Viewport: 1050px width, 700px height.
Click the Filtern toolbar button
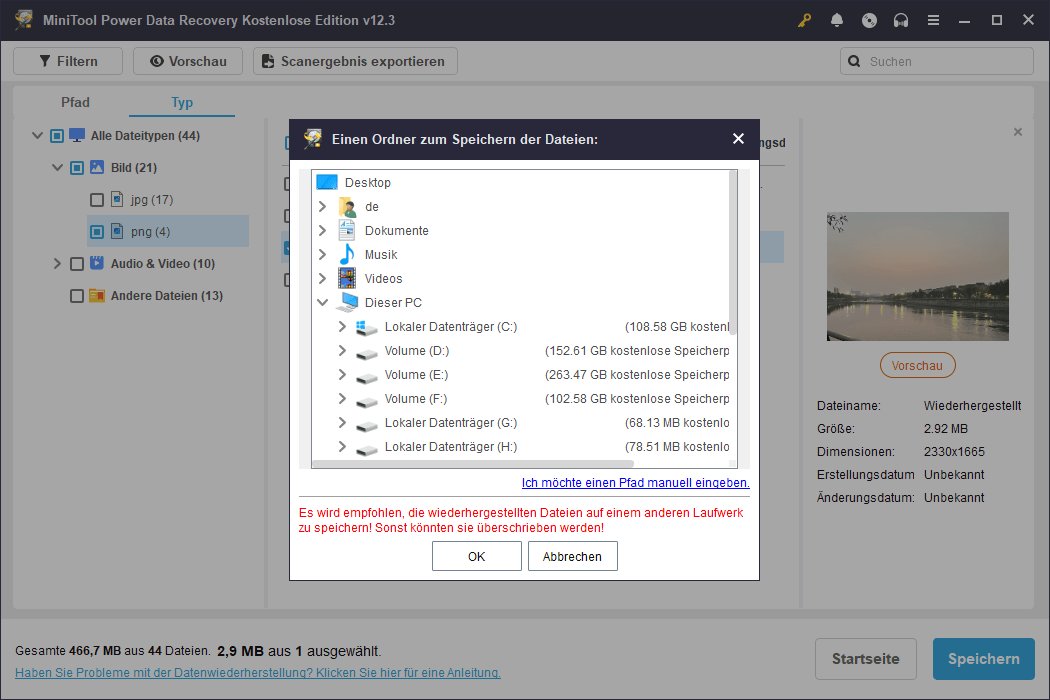(x=68, y=61)
